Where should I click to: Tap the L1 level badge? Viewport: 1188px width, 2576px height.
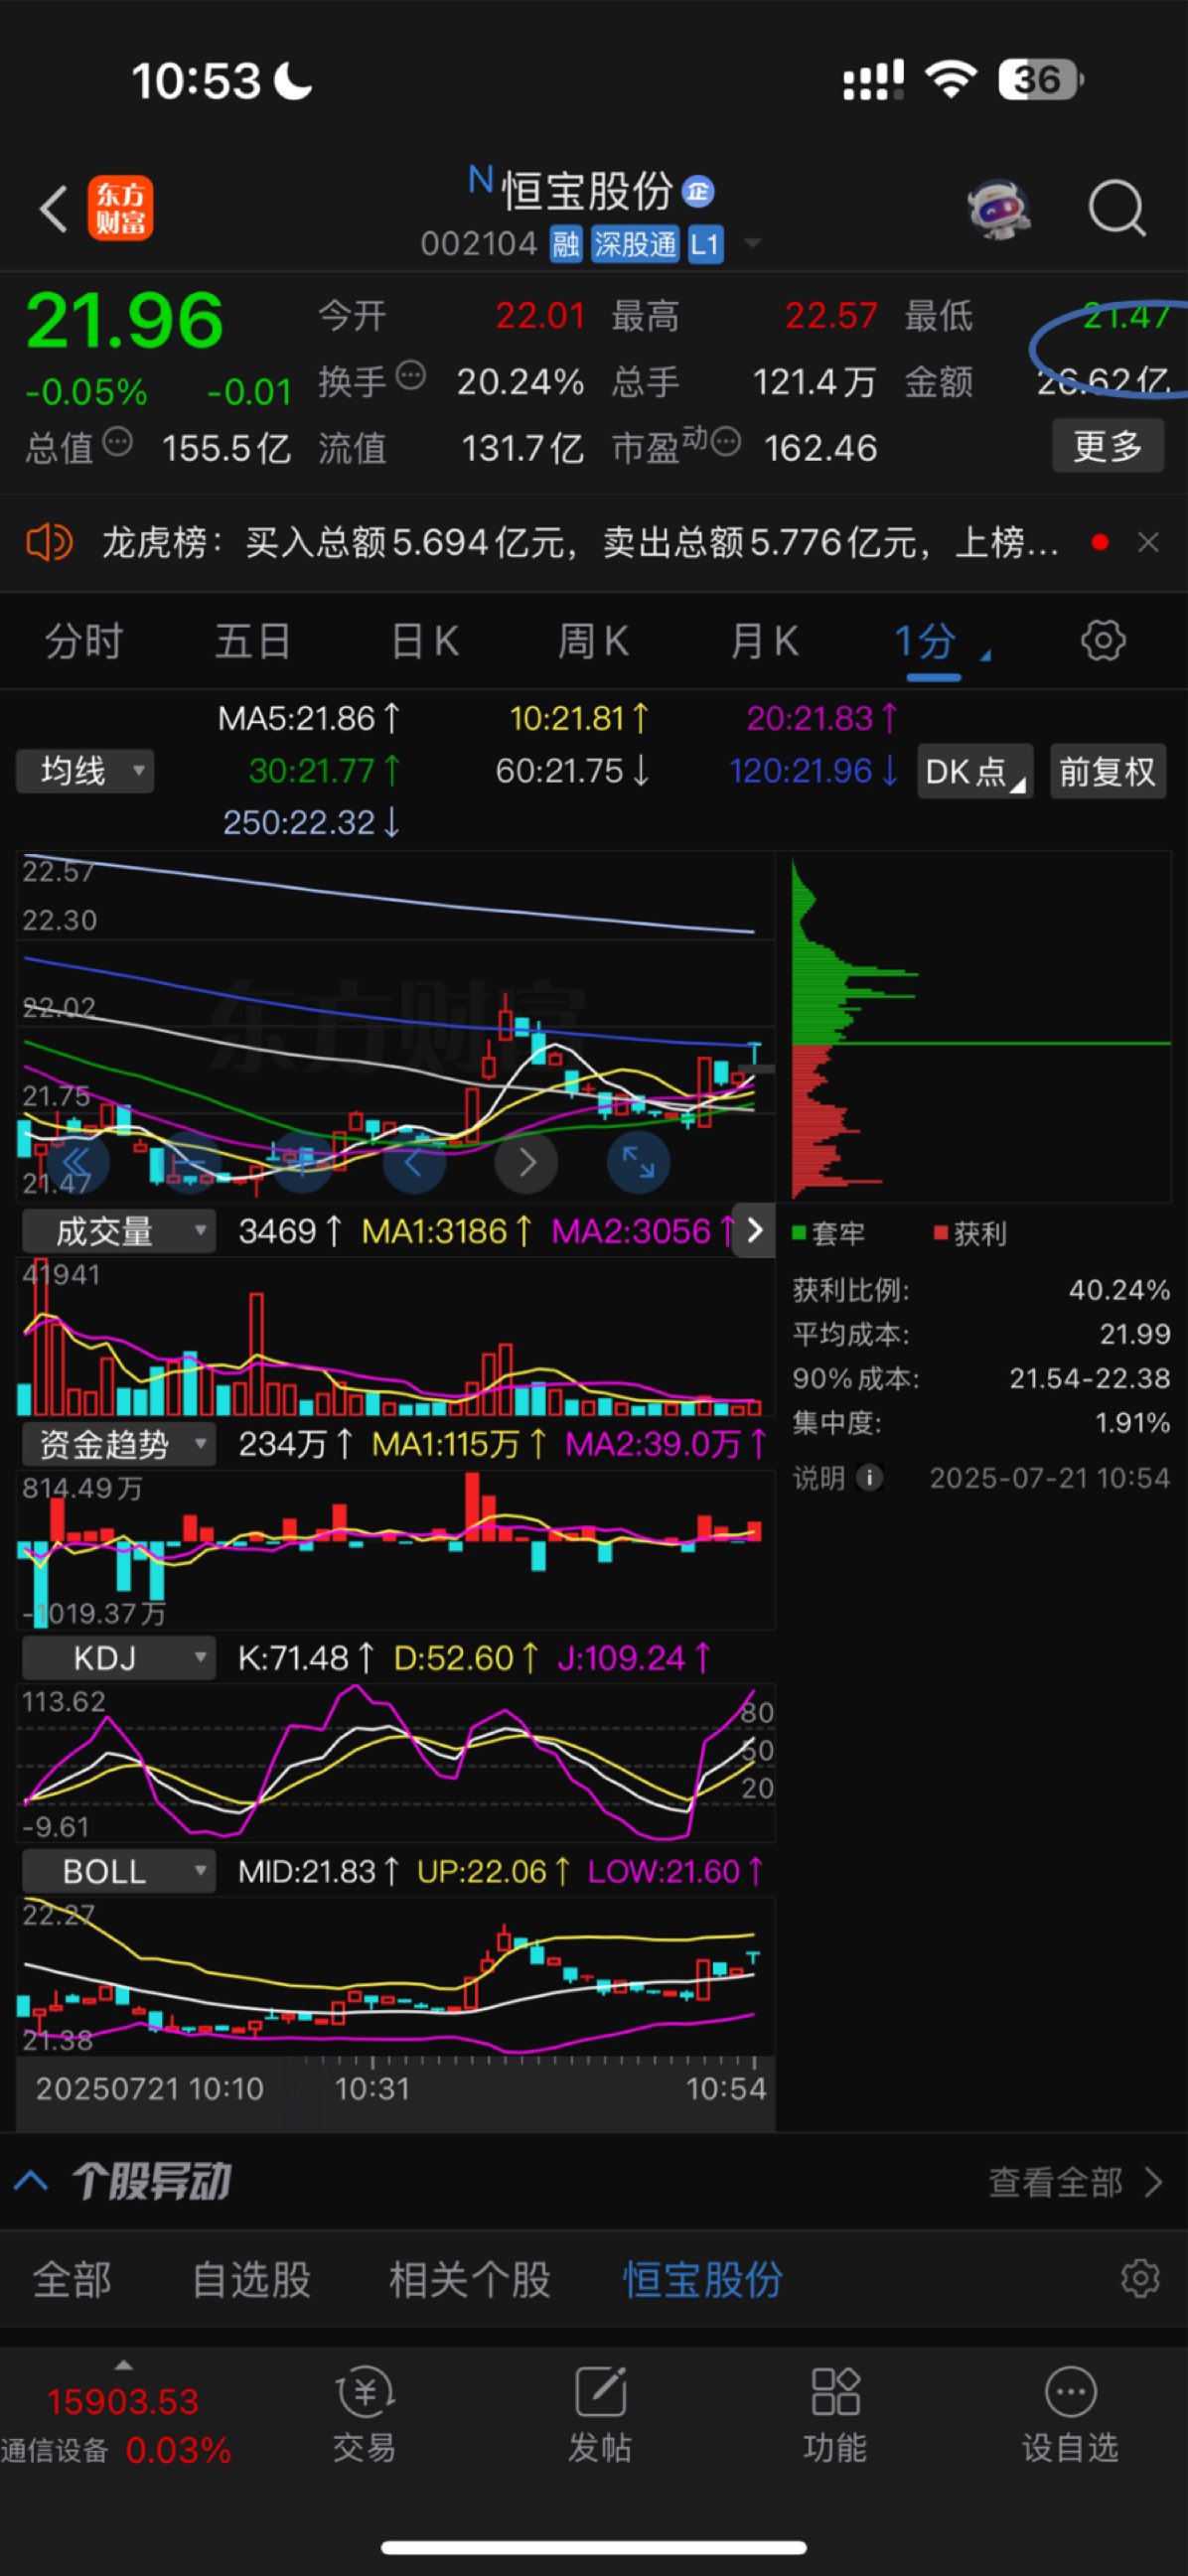point(704,244)
